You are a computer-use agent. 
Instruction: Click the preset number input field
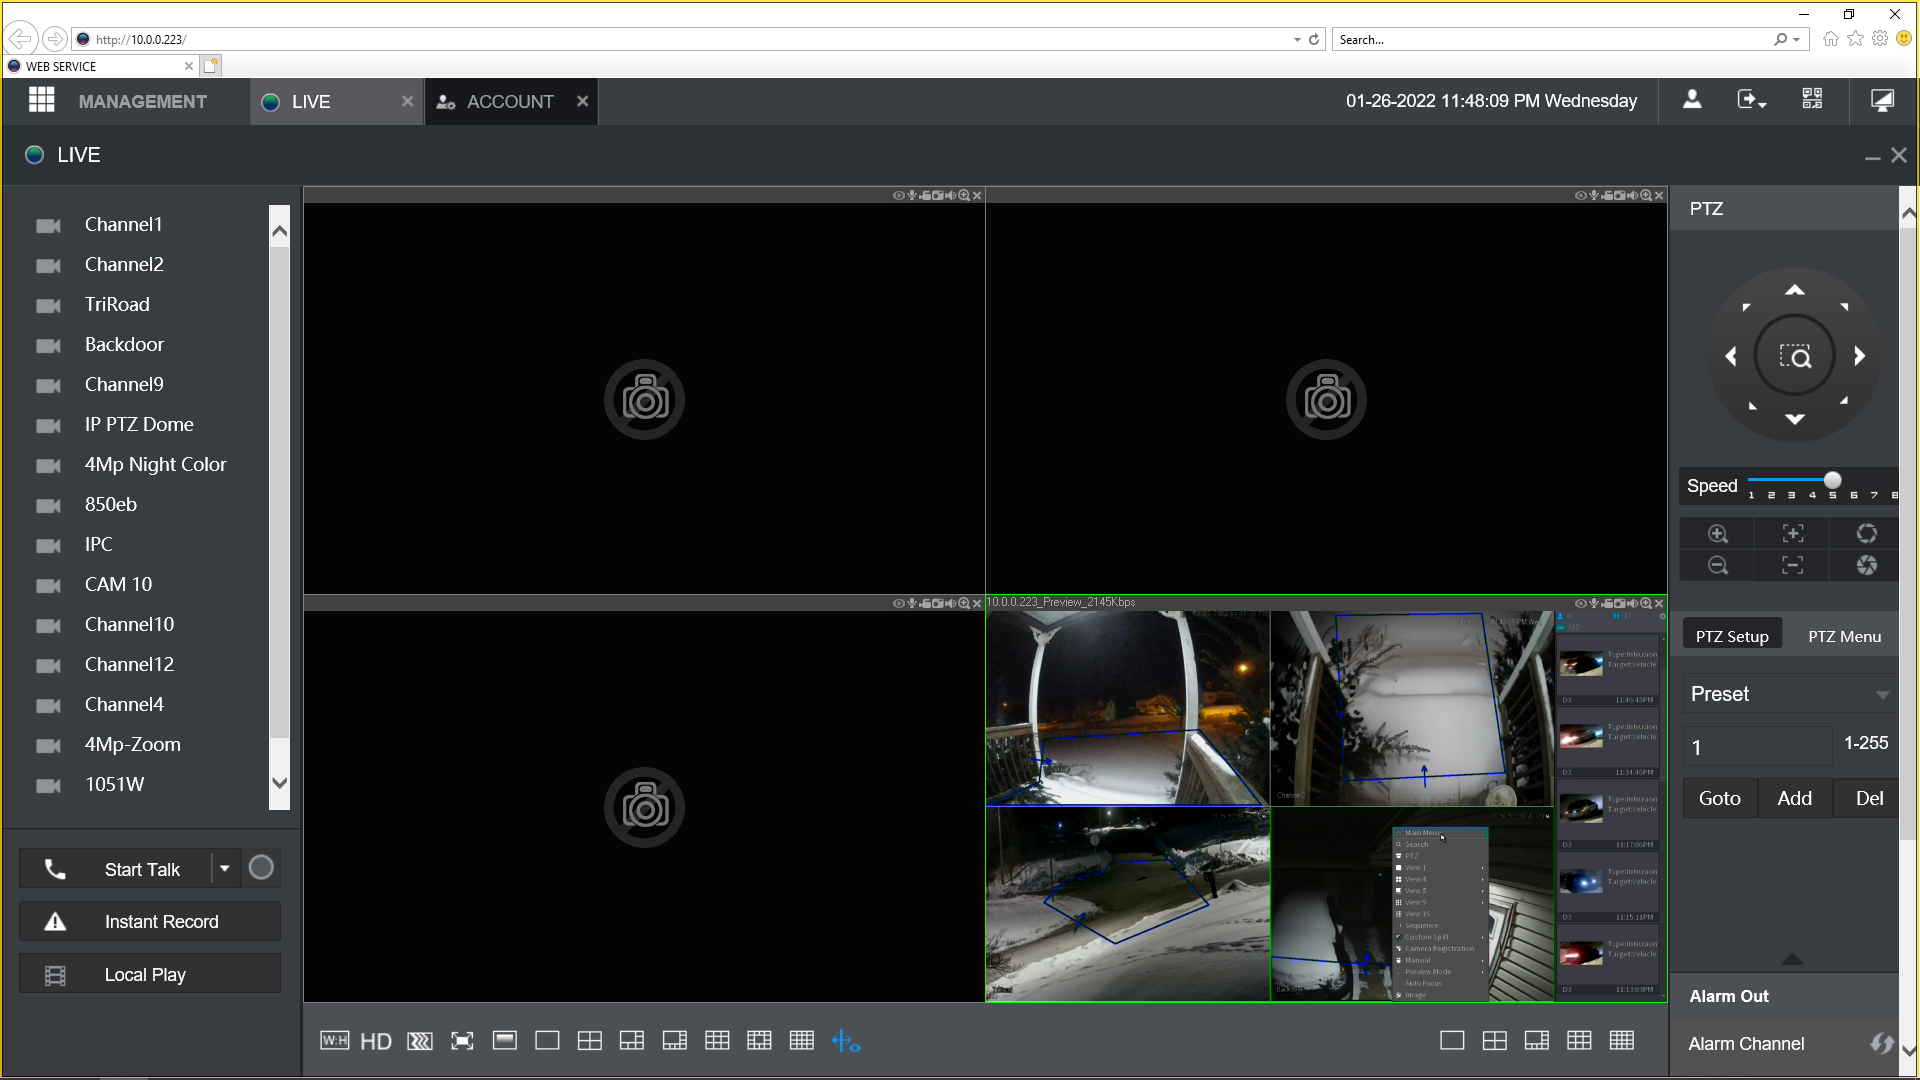coord(1758,746)
